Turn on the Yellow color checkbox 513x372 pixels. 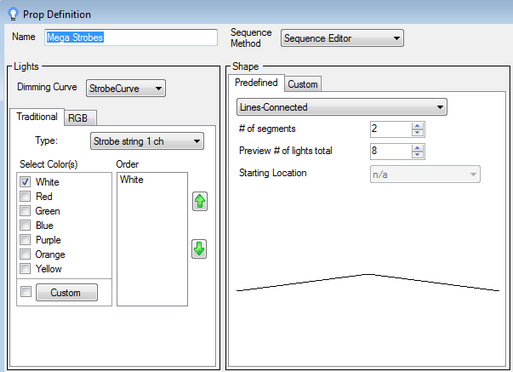click(25, 269)
